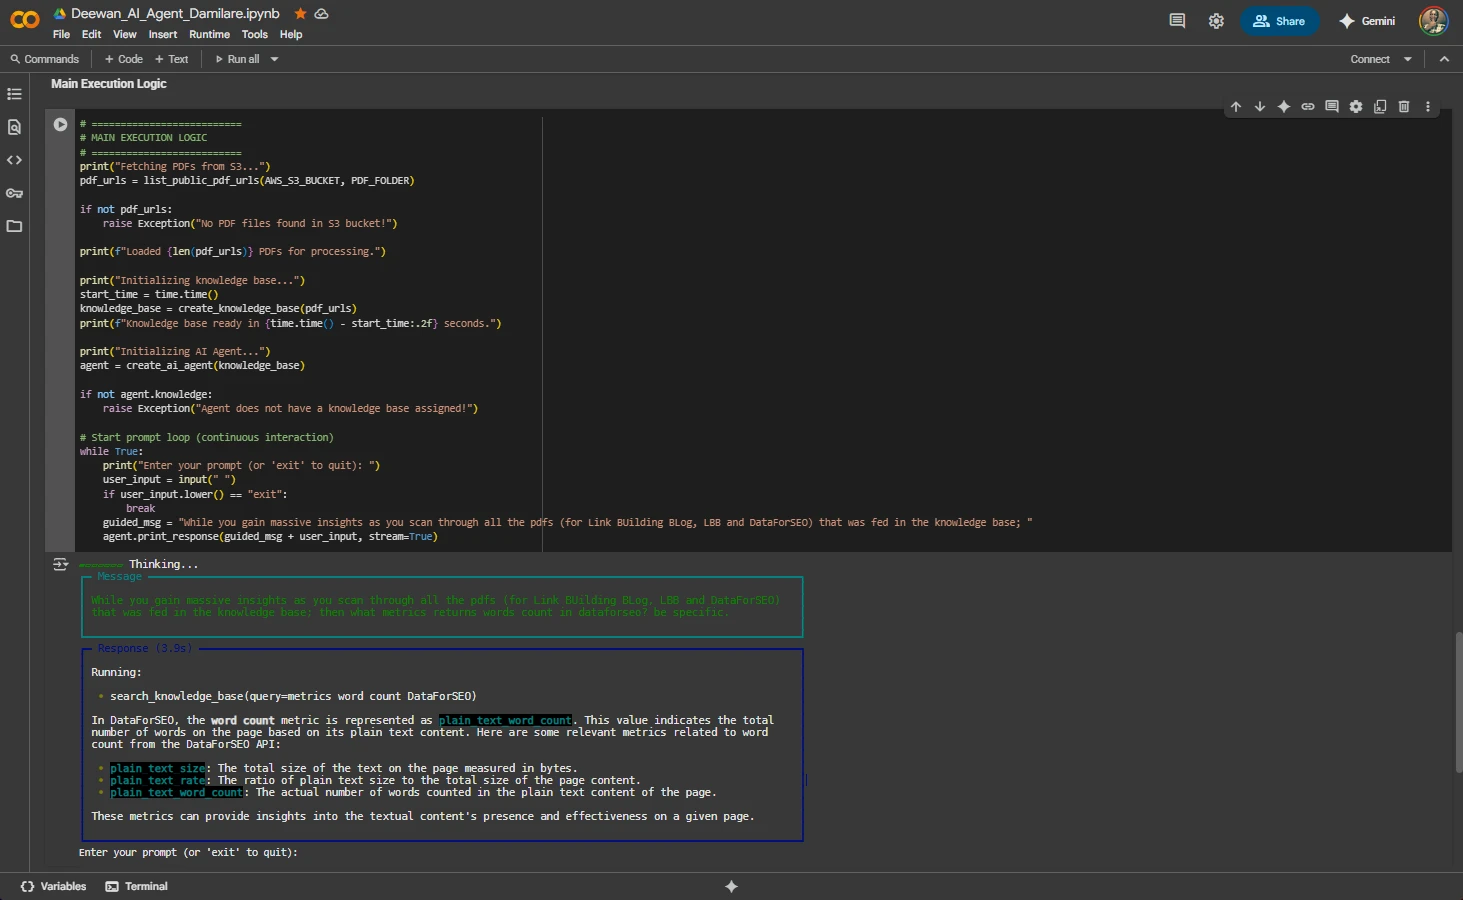Open the settings gear in the header

(x=1216, y=21)
